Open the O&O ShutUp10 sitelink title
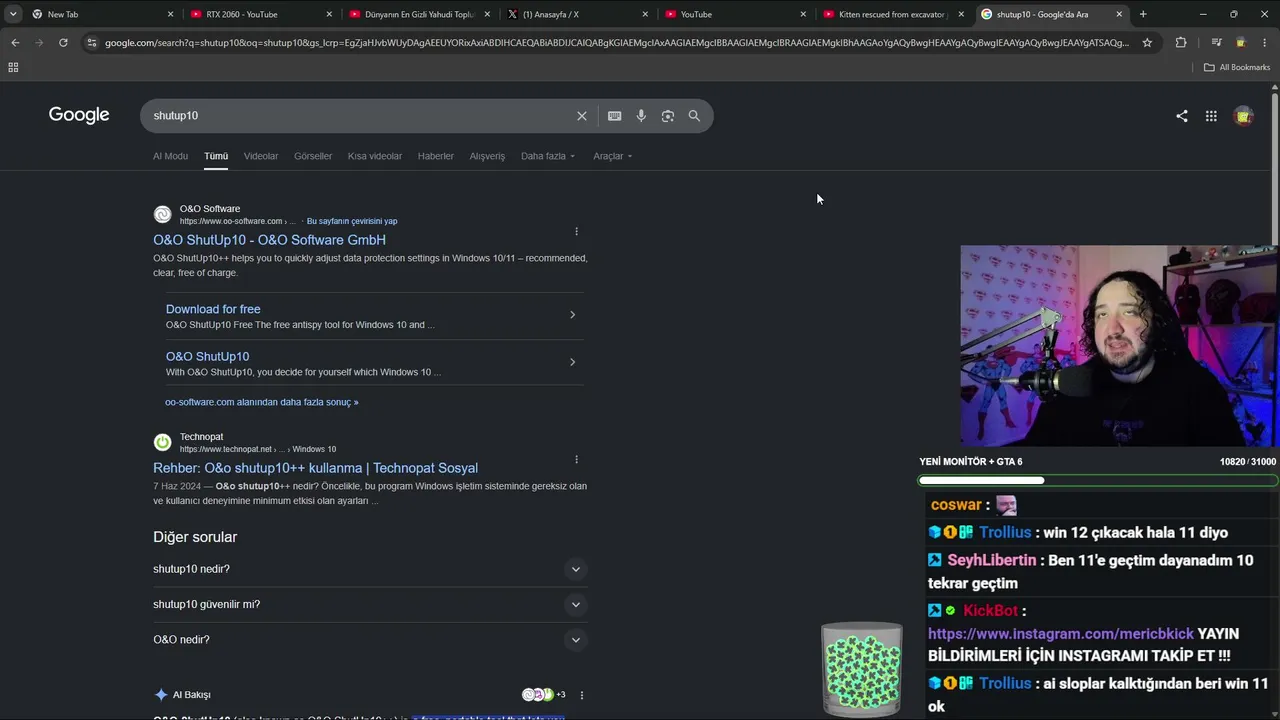 tap(207, 356)
